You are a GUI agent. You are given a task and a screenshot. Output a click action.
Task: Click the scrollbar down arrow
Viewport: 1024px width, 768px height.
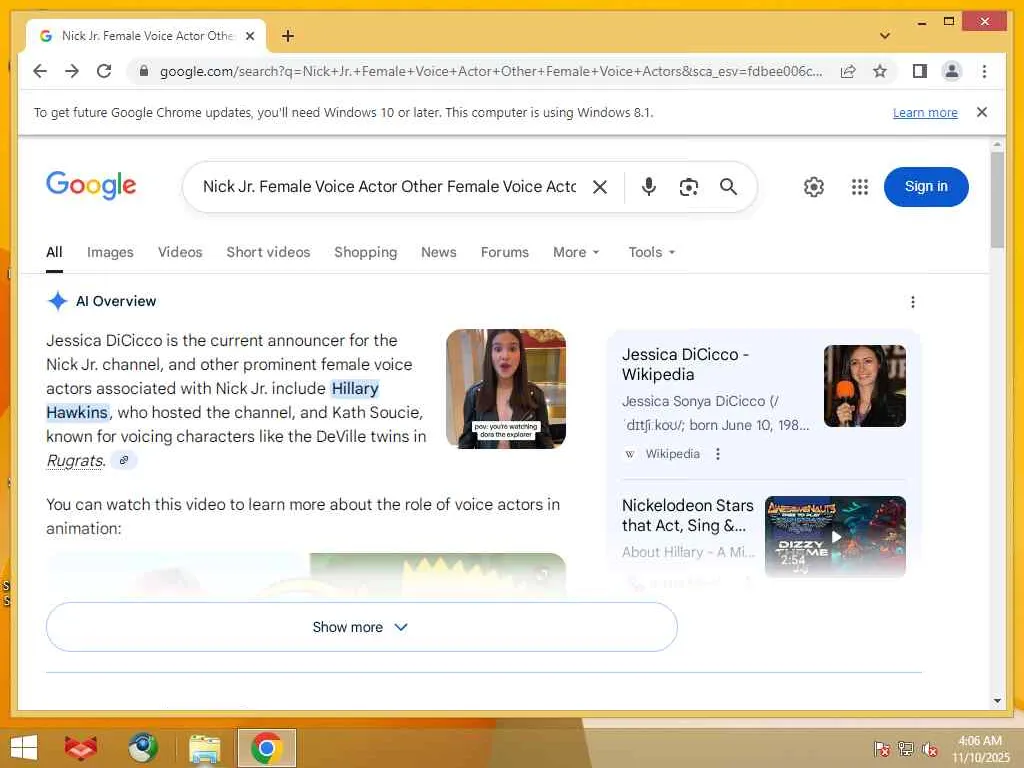[997, 701]
